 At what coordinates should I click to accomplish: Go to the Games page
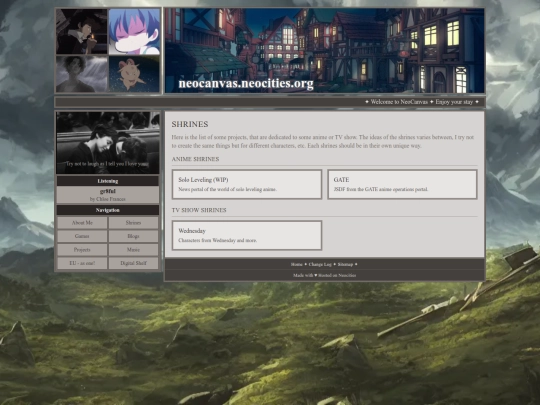(x=82, y=236)
